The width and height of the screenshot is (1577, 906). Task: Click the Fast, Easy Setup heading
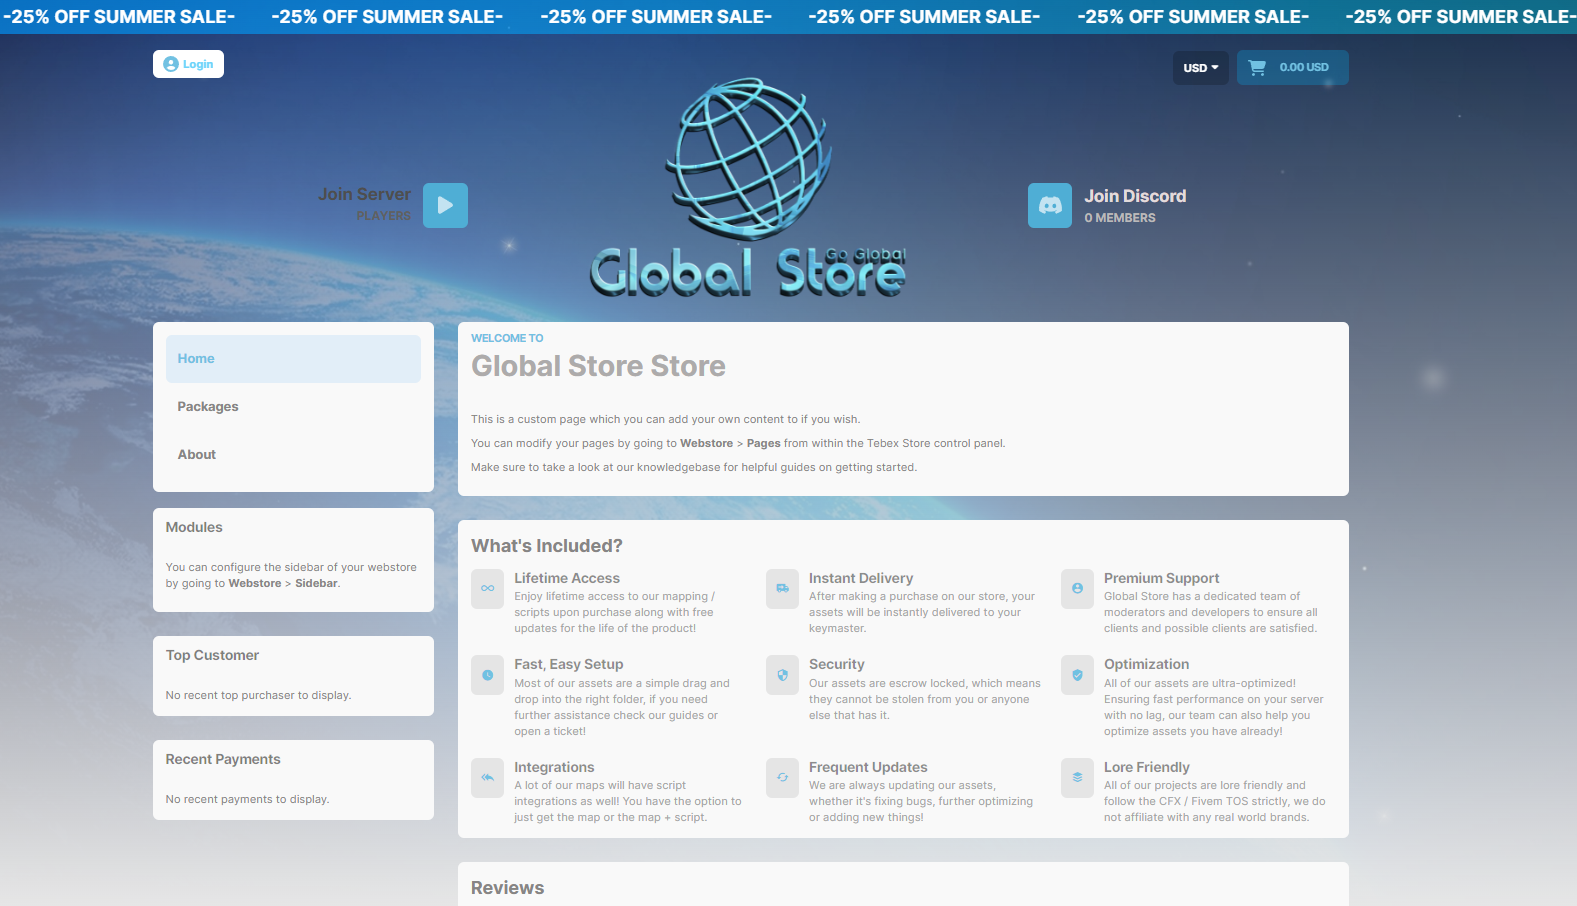point(569,664)
